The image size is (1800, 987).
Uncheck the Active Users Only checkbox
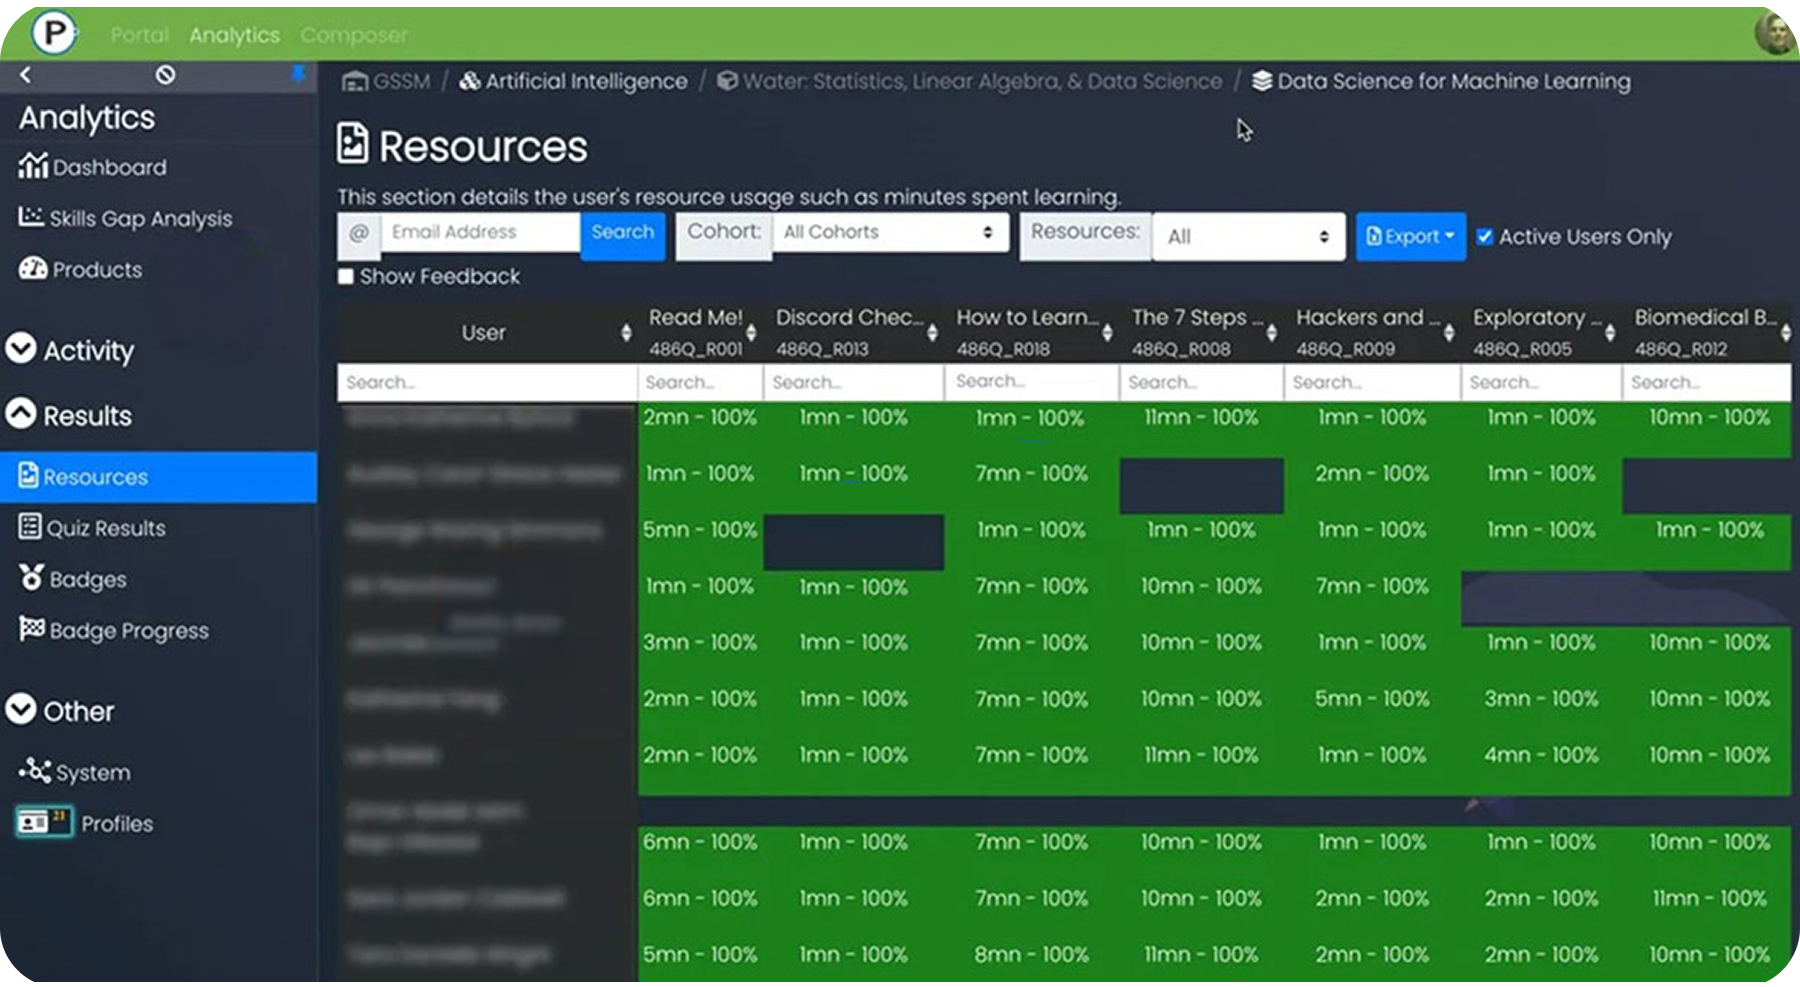1485,237
